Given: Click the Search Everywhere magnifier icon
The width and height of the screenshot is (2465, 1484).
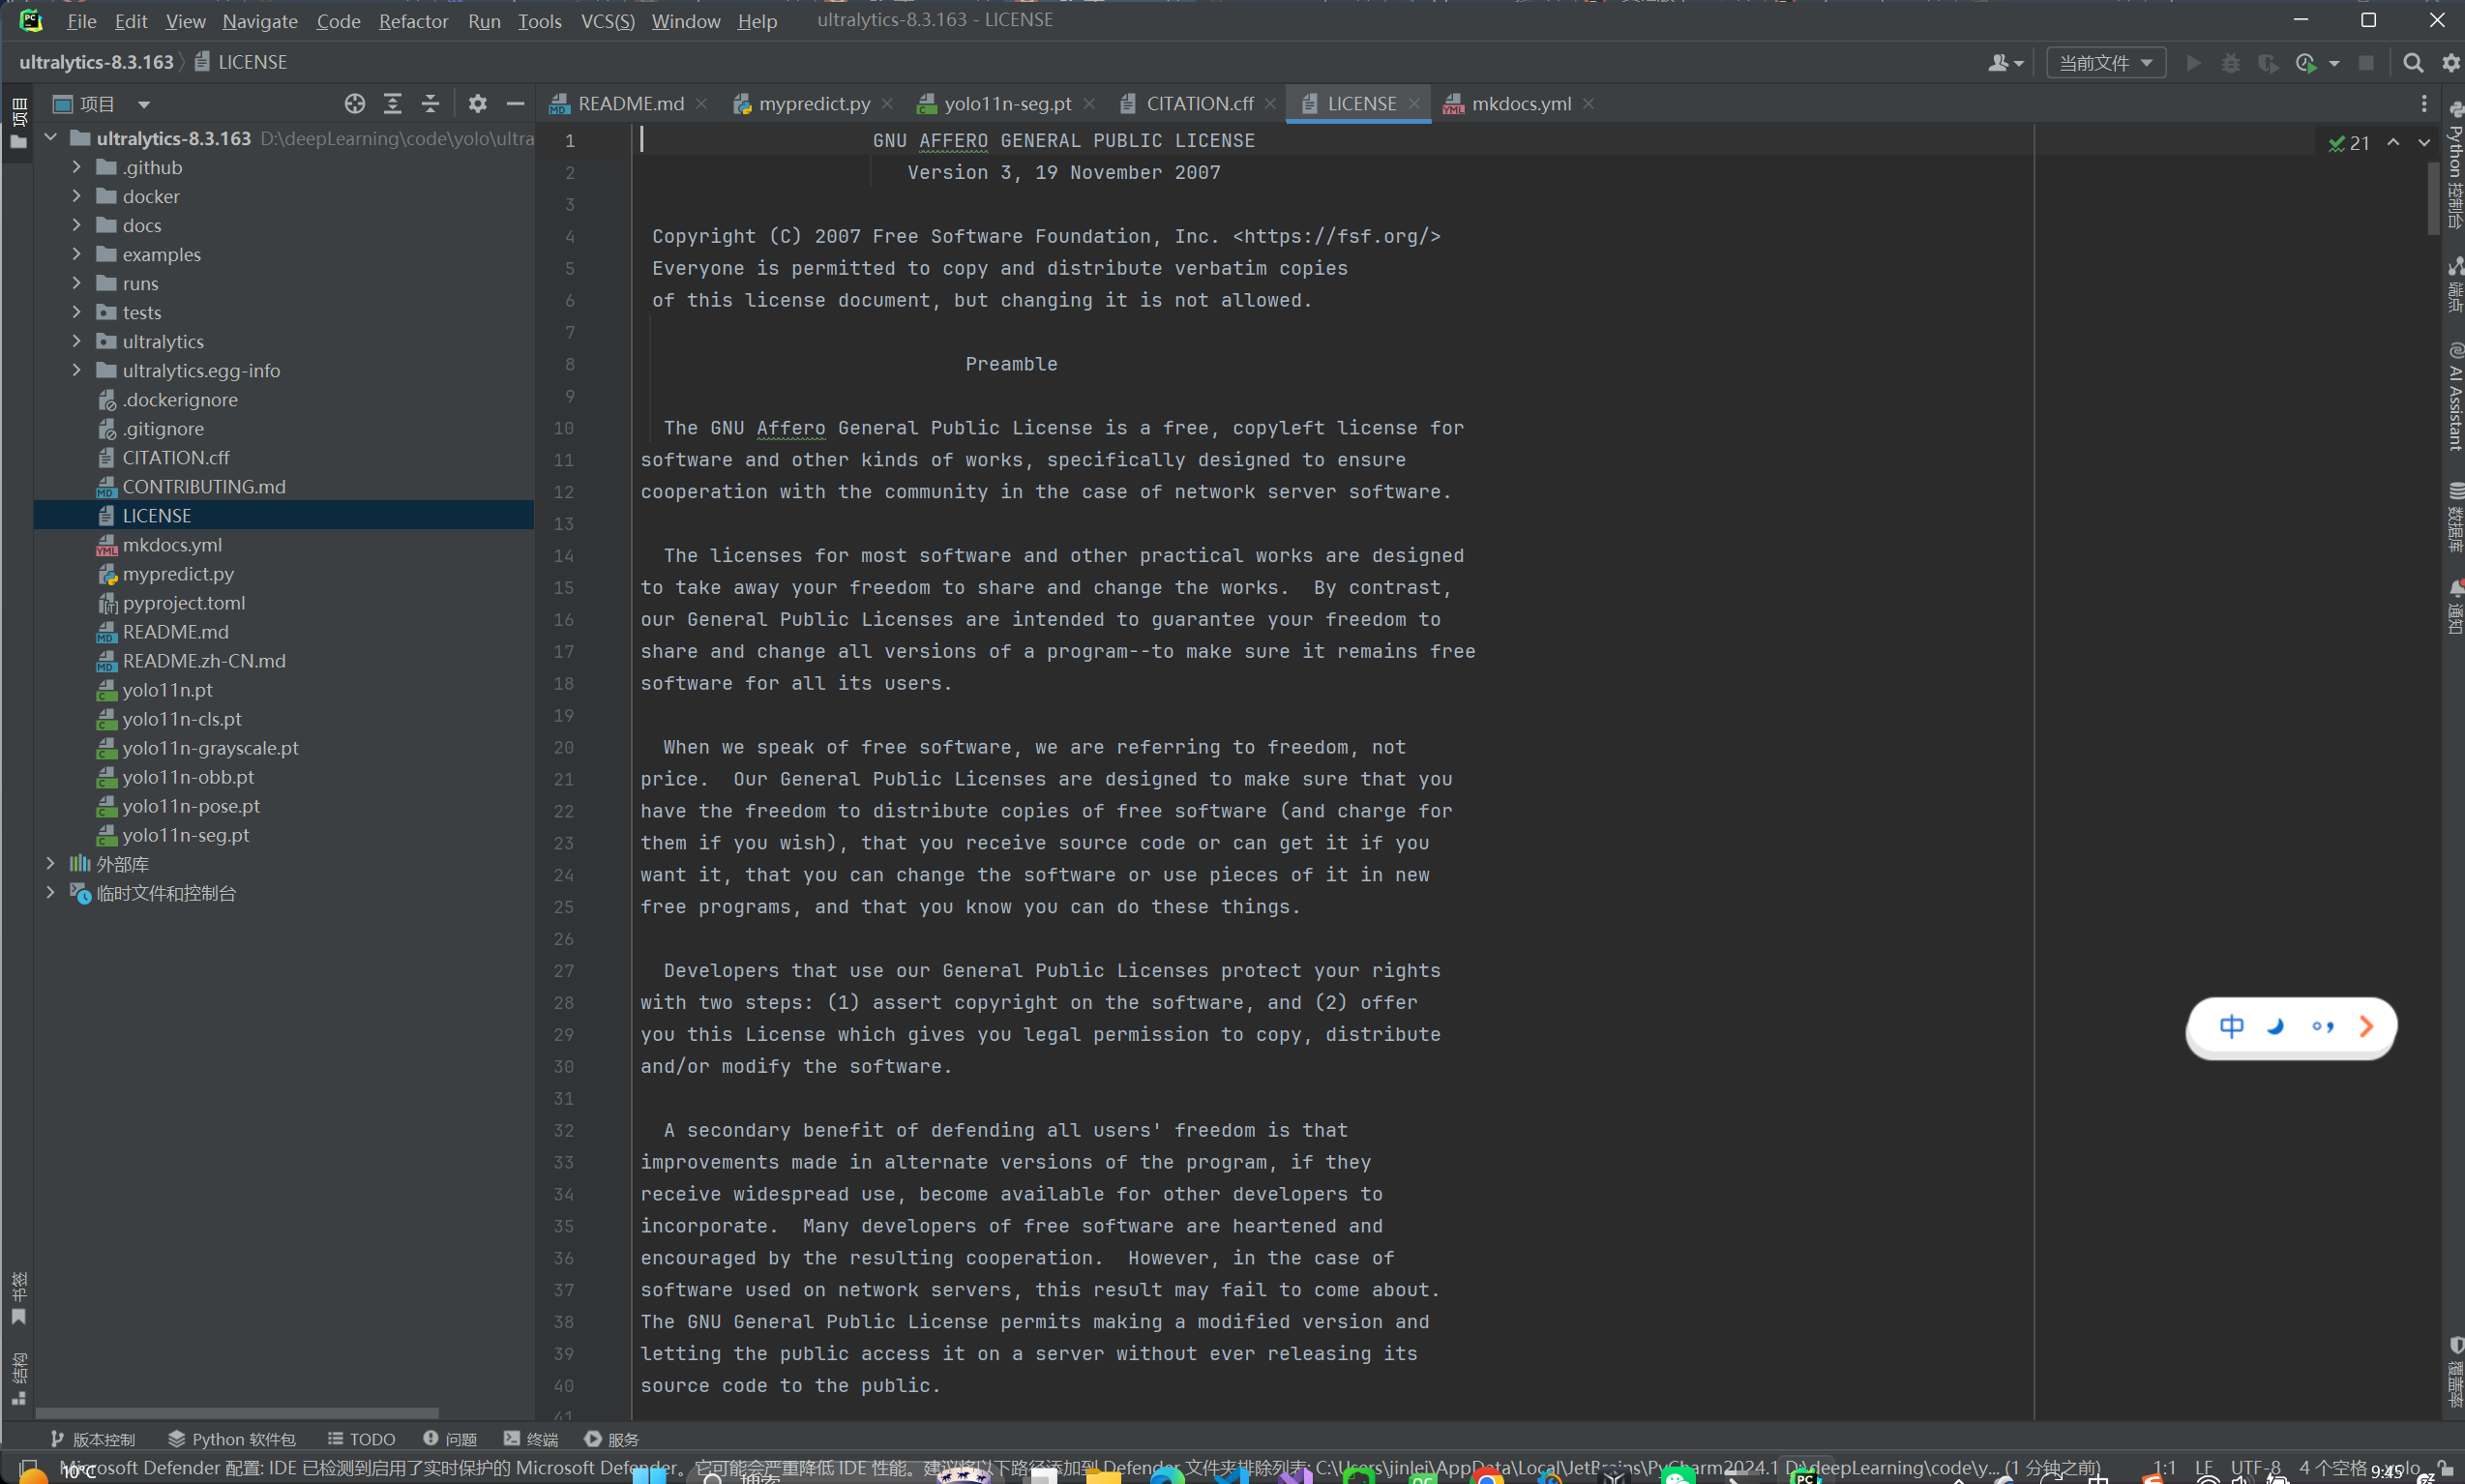Looking at the screenshot, I should pos(2412,63).
